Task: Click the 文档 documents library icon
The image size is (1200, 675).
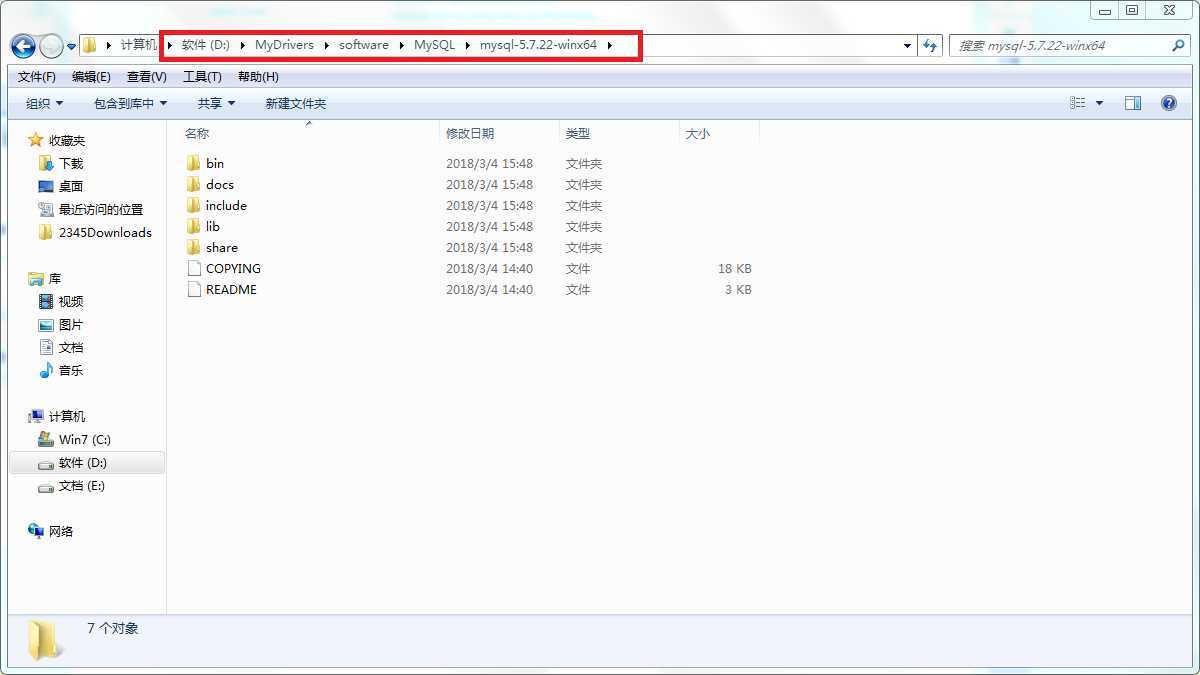Action: point(46,347)
